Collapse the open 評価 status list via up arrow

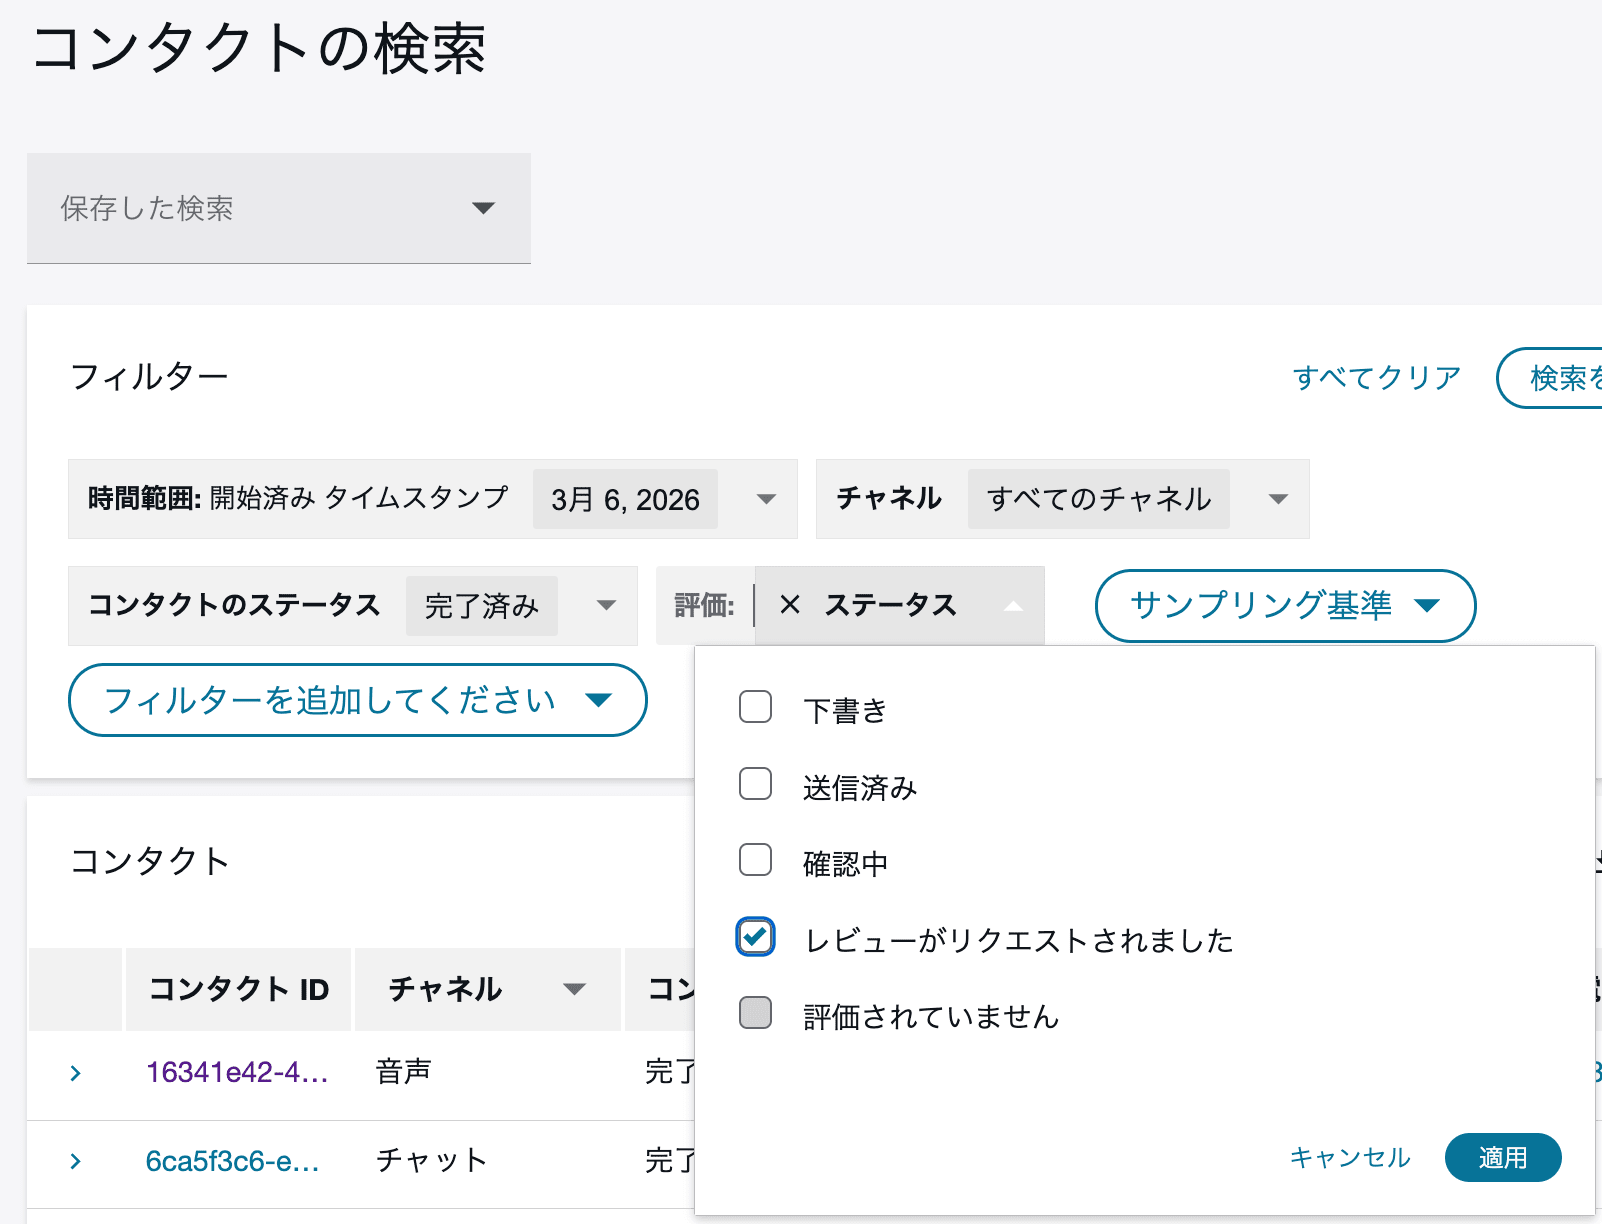click(1013, 606)
